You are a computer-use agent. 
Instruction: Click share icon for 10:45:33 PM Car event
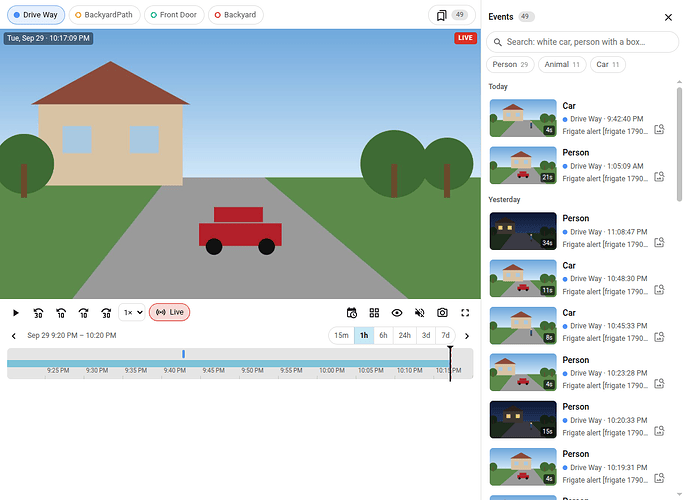coord(660,337)
